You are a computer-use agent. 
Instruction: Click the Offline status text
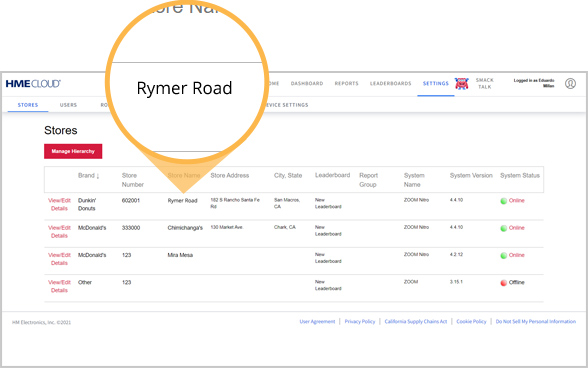[516, 282]
